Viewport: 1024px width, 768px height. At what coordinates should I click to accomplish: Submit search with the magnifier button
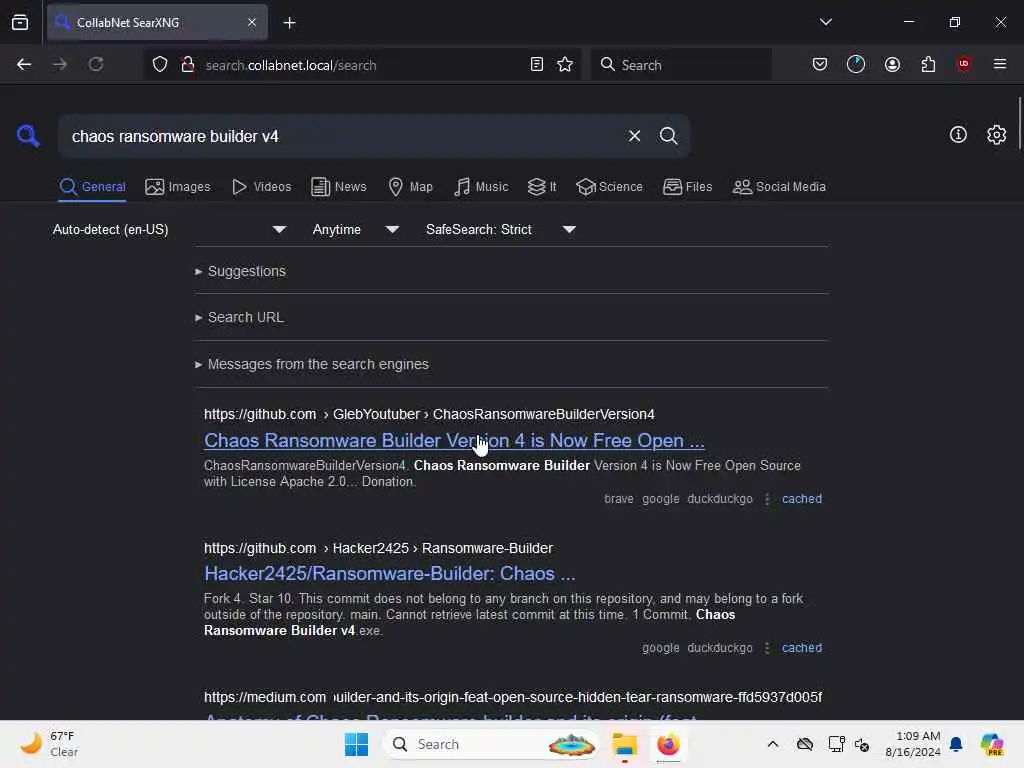(x=668, y=136)
